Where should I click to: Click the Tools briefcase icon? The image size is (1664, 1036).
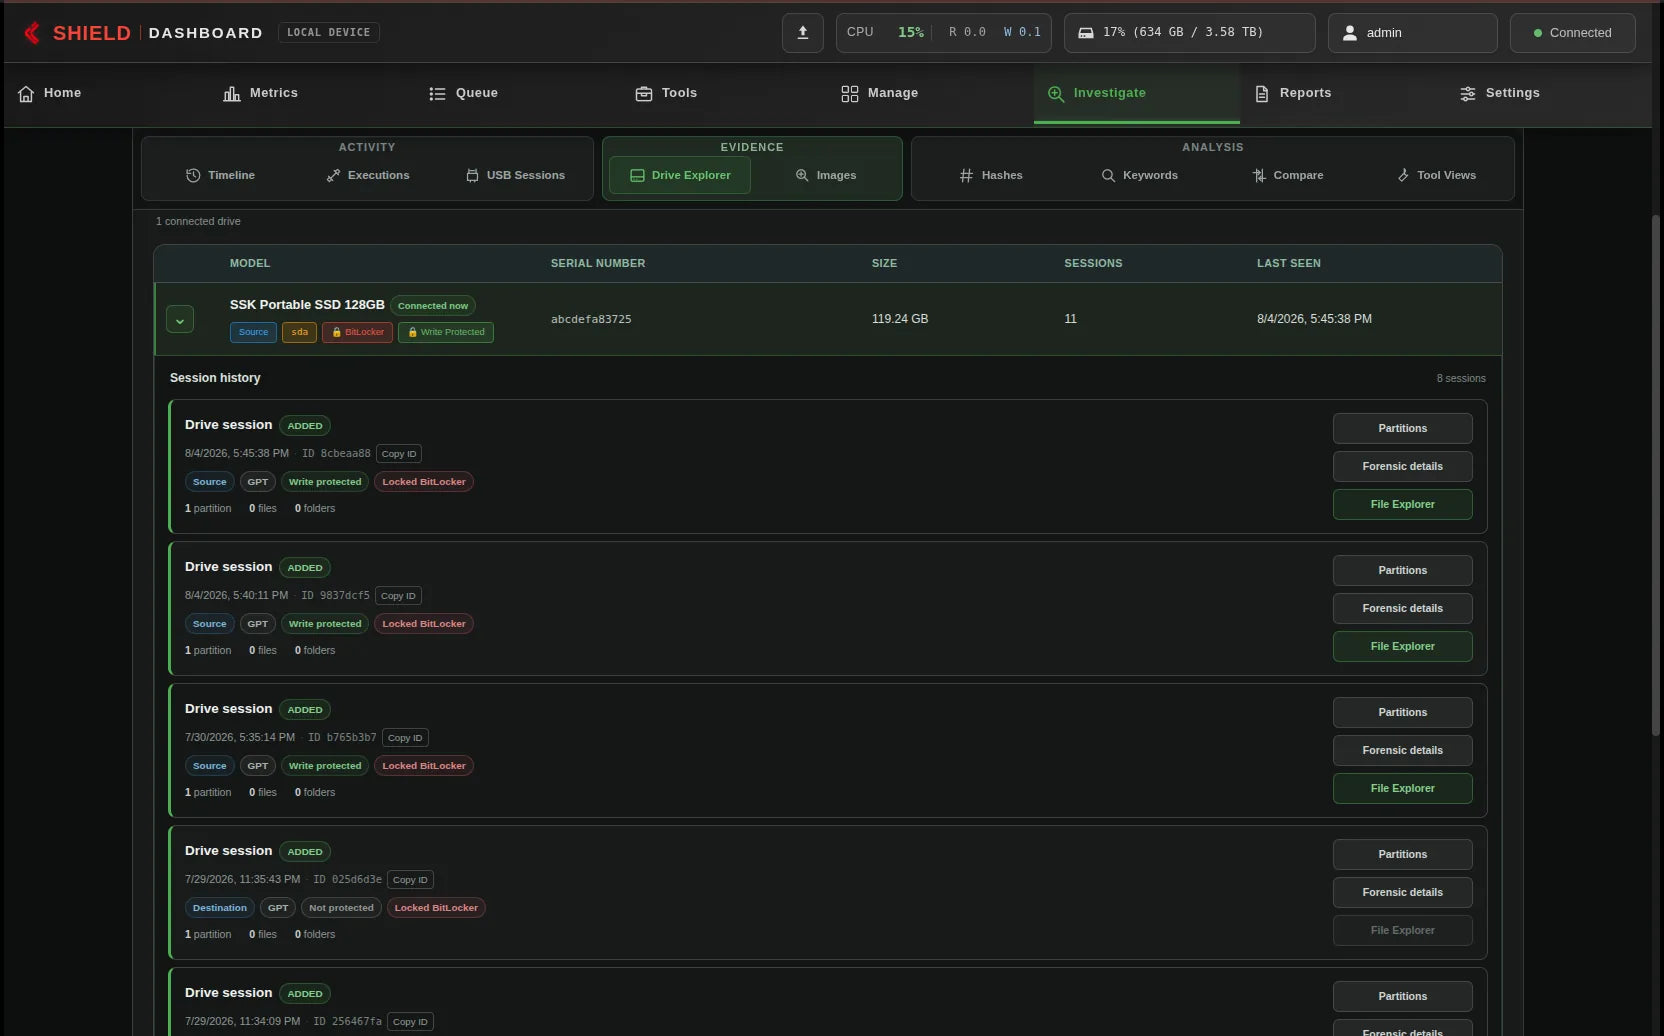[644, 94]
